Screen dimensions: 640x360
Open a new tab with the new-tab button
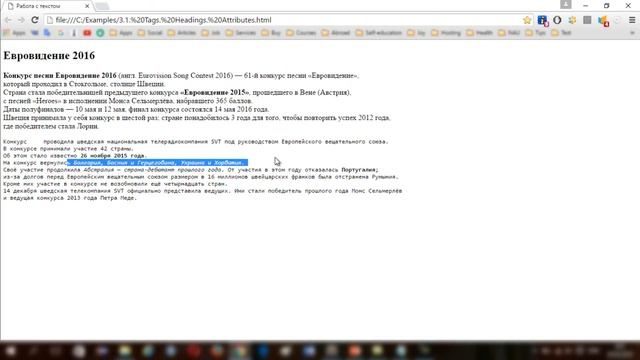click(102, 6)
